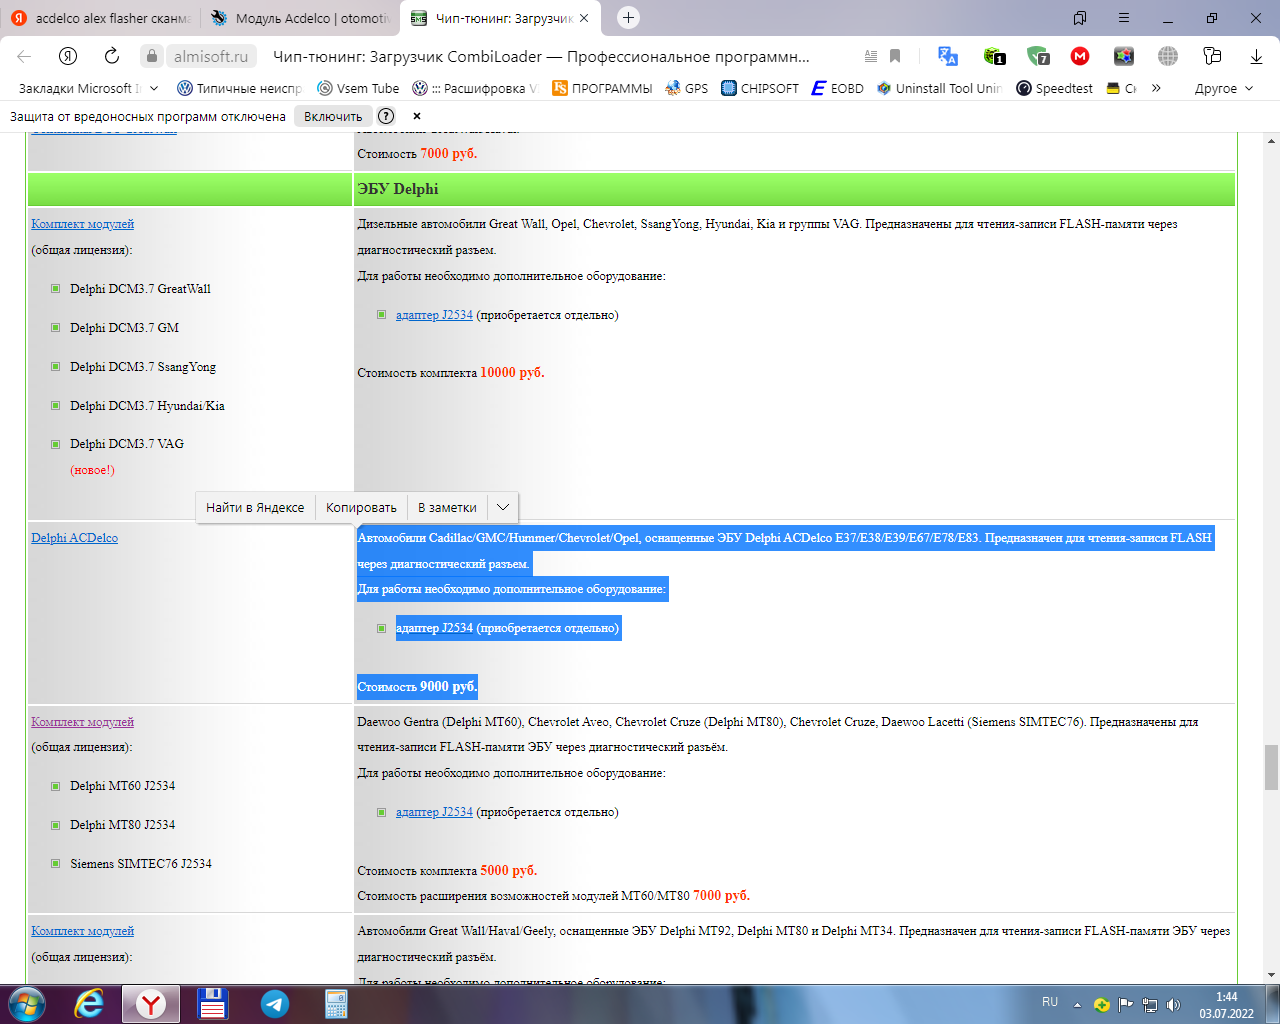Click the help question mark in protection bar
This screenshot has width=1280, height=1024.
(x=386, y=116)
